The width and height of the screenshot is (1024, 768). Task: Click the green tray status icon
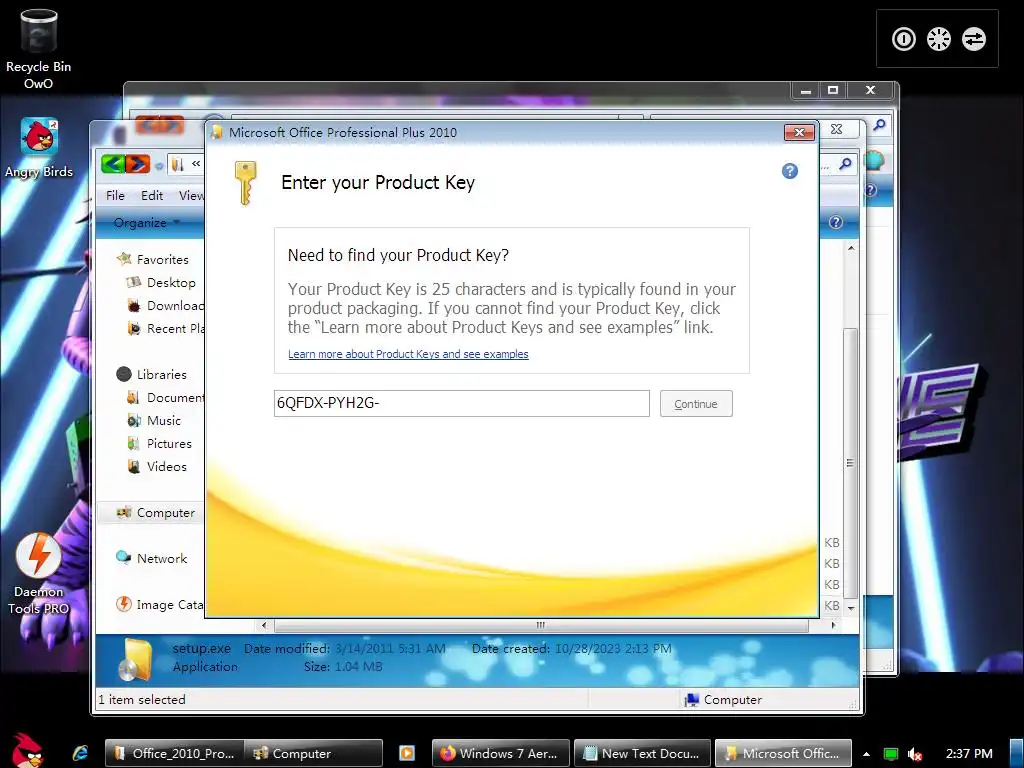coord(891,754)
